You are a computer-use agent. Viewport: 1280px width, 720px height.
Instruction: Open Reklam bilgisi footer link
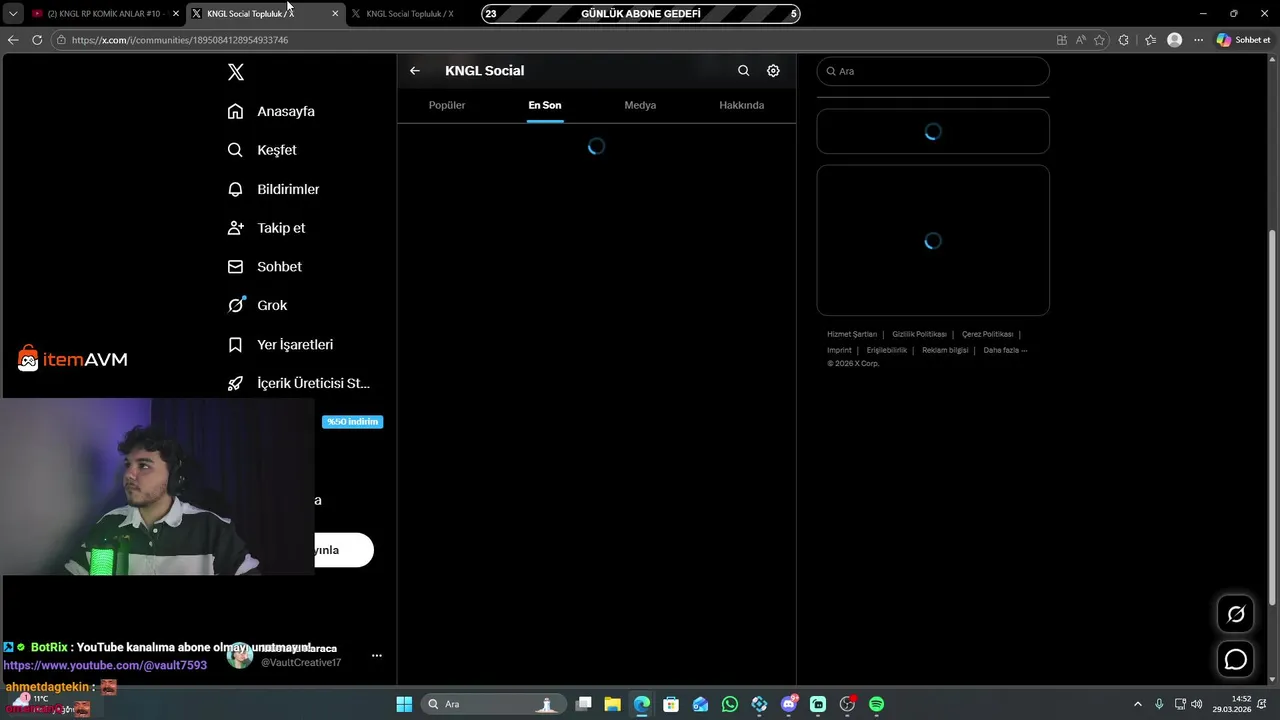click(945, 350)
